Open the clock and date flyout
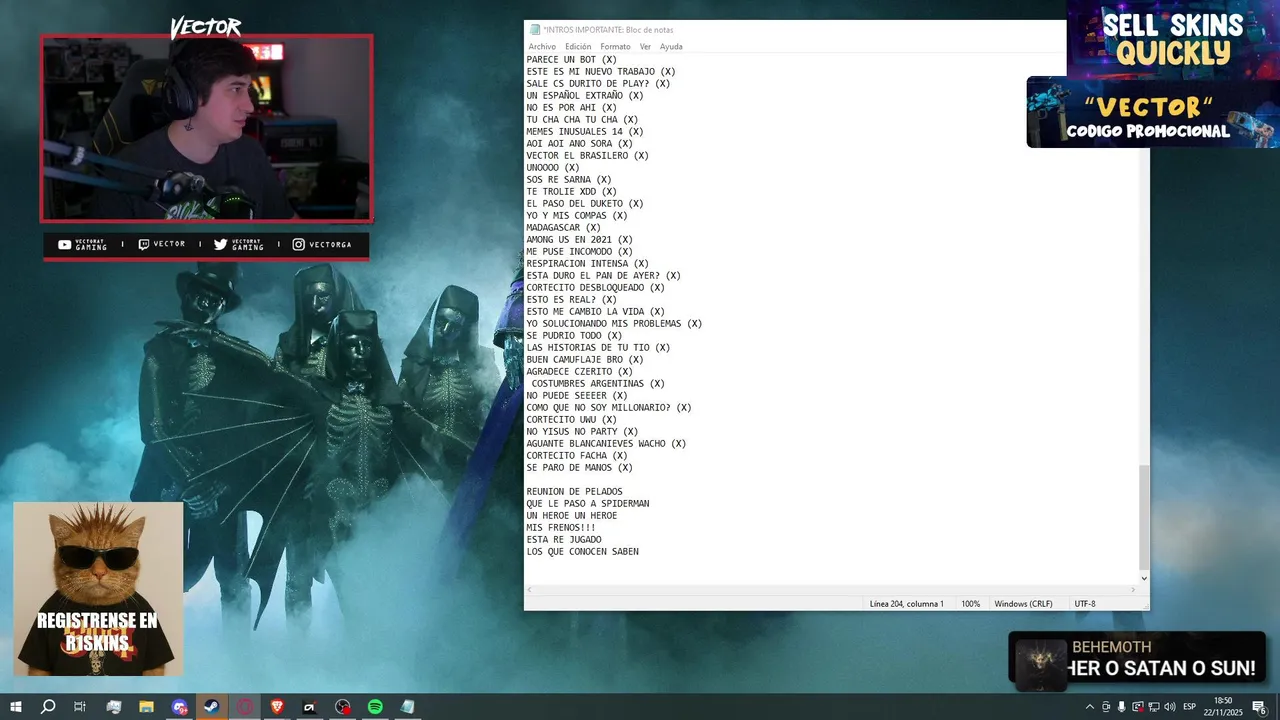Image resolution: width=1280 pixels, height=720 pixels. 1223,707
